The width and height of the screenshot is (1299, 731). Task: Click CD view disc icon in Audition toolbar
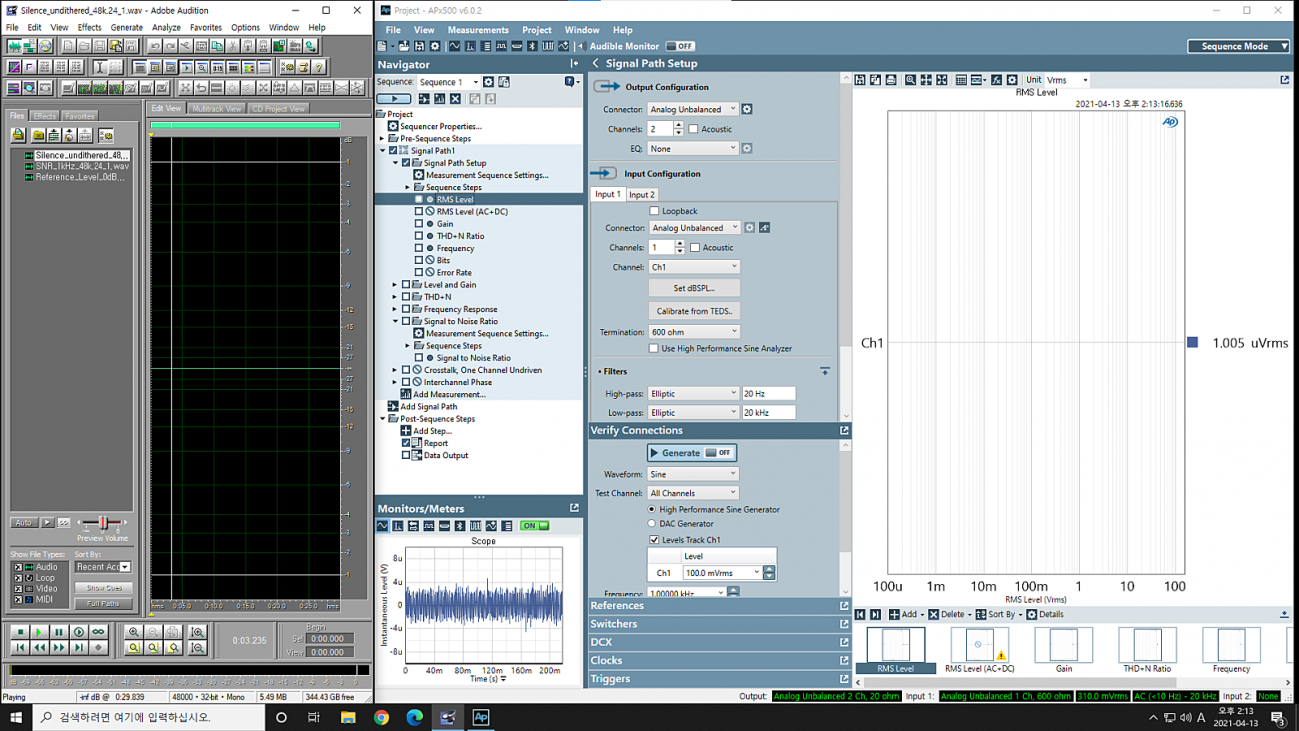point(45,46)
